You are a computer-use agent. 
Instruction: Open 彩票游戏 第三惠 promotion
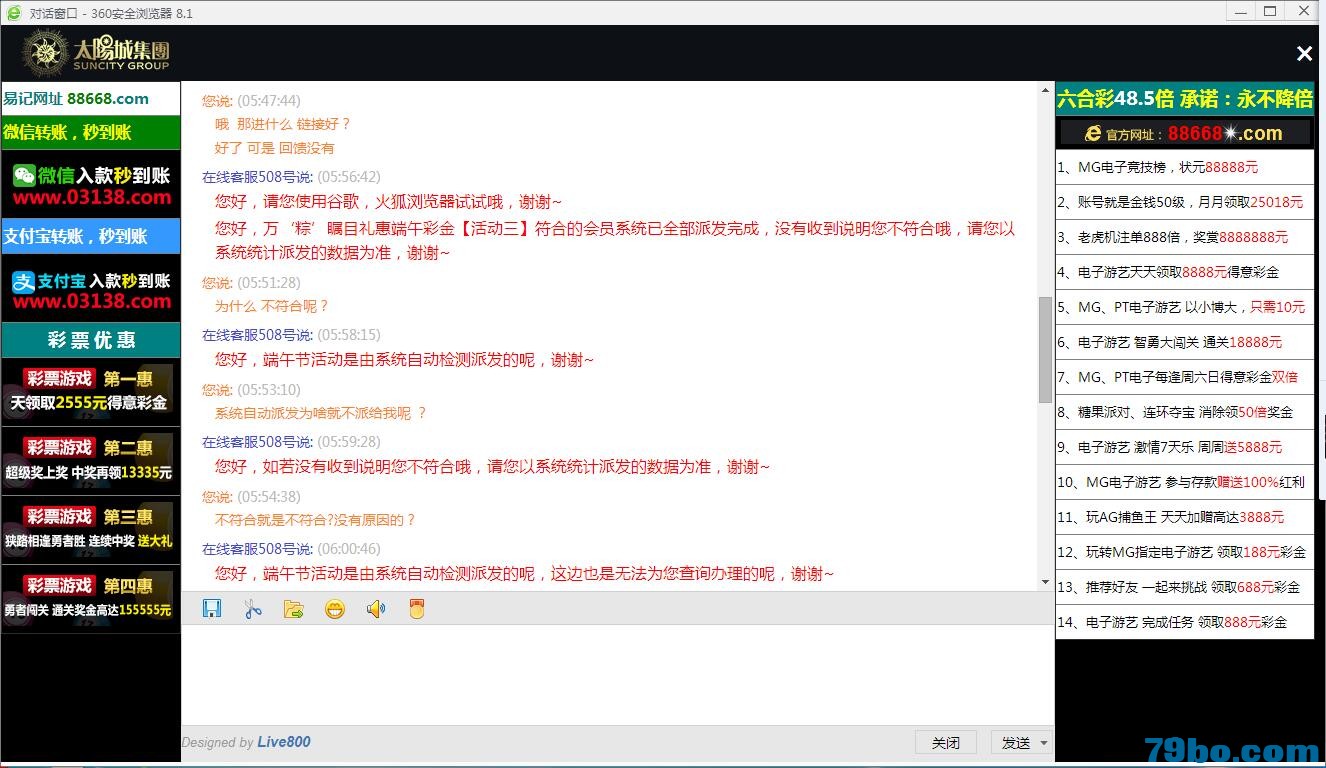90,530
